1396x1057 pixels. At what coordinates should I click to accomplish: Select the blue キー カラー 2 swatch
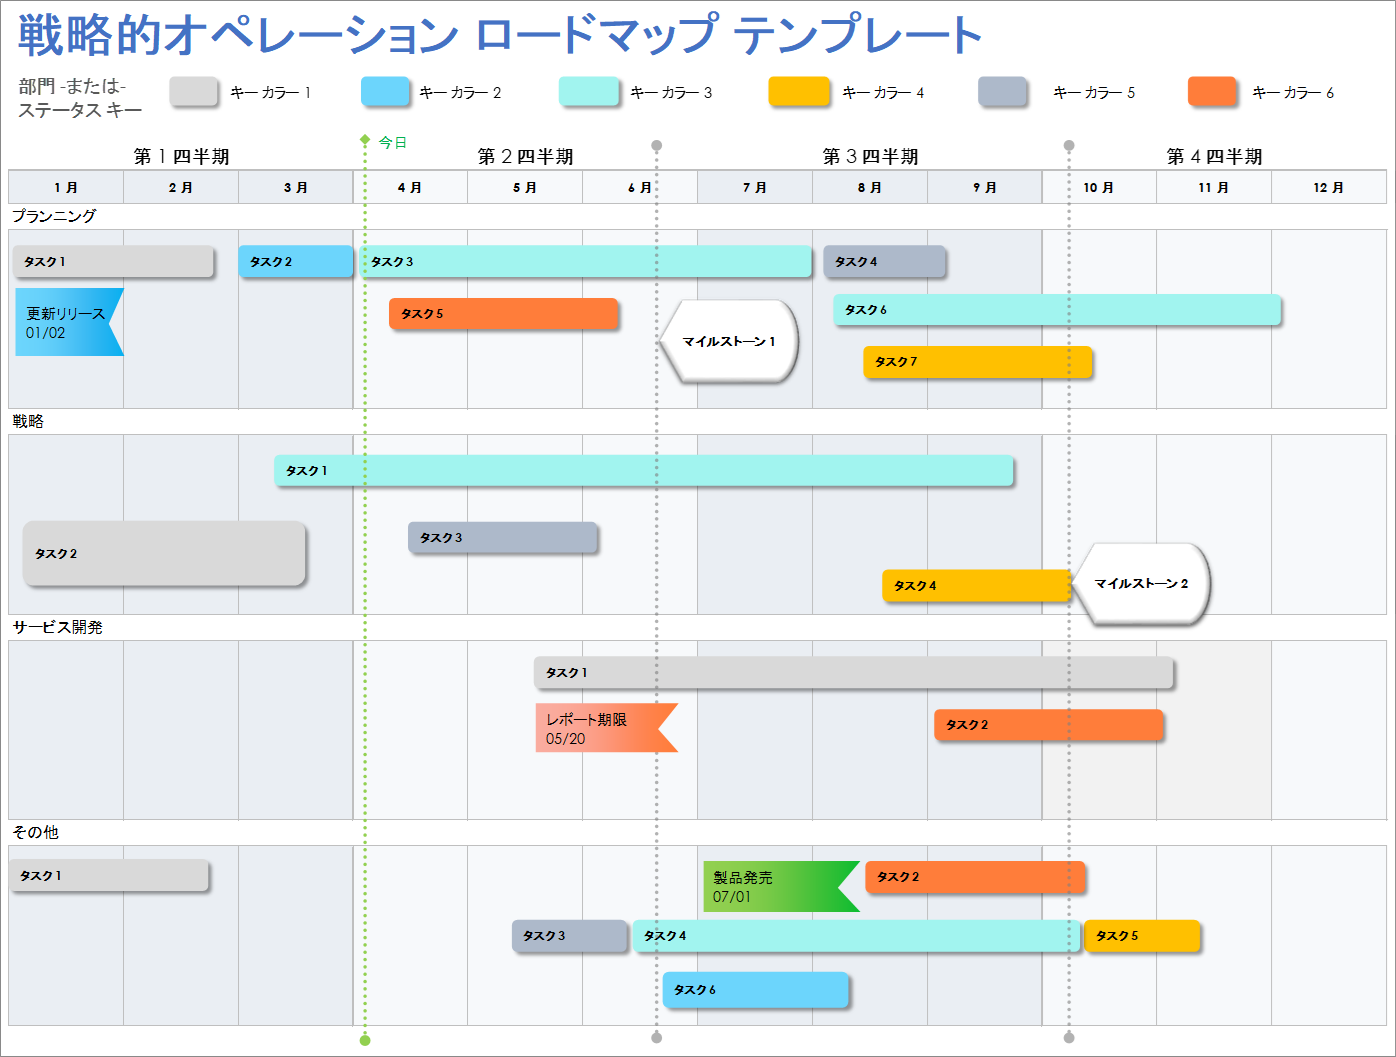click(386, 92)
